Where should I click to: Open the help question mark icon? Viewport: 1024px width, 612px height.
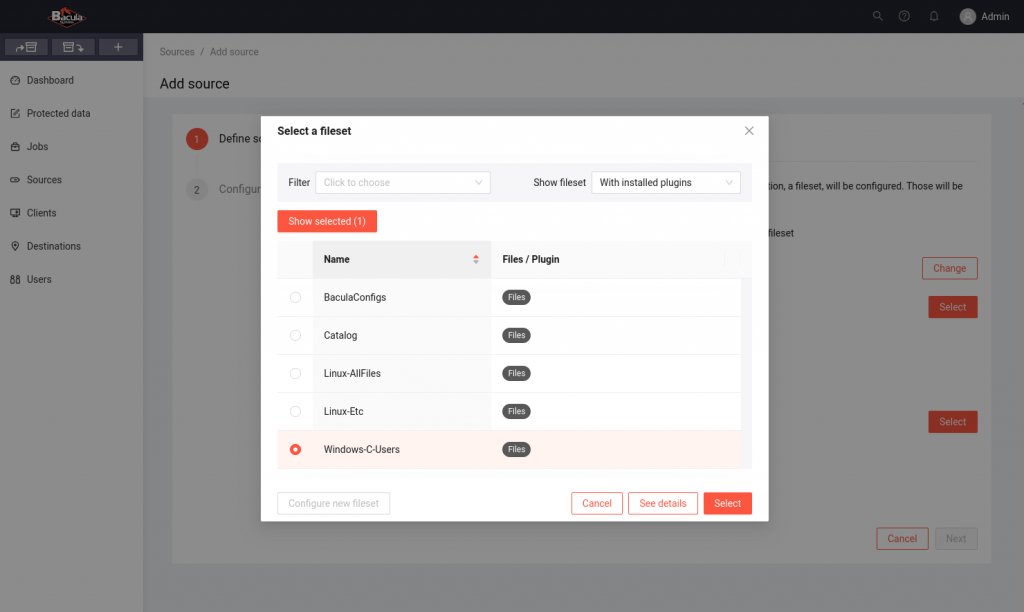click(904, 16)
